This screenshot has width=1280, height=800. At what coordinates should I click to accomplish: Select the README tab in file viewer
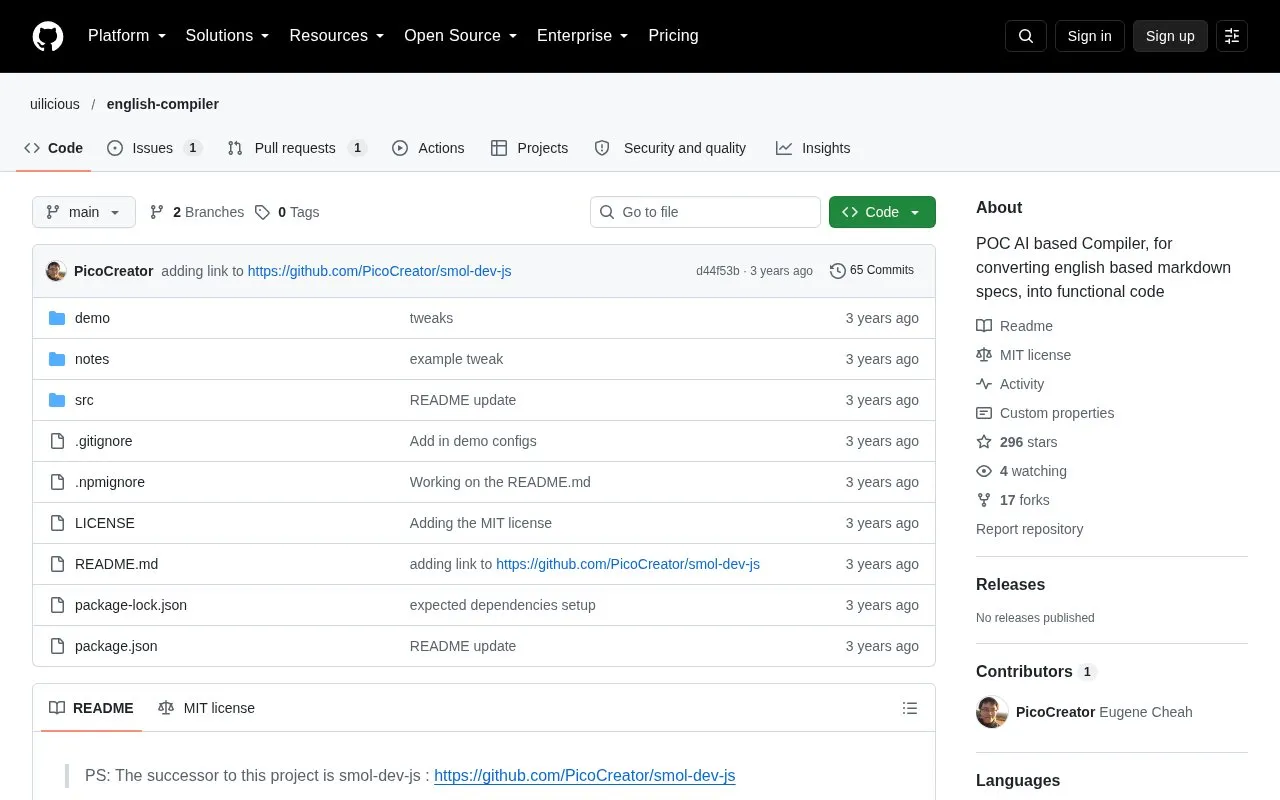click(x=91, y=708)
